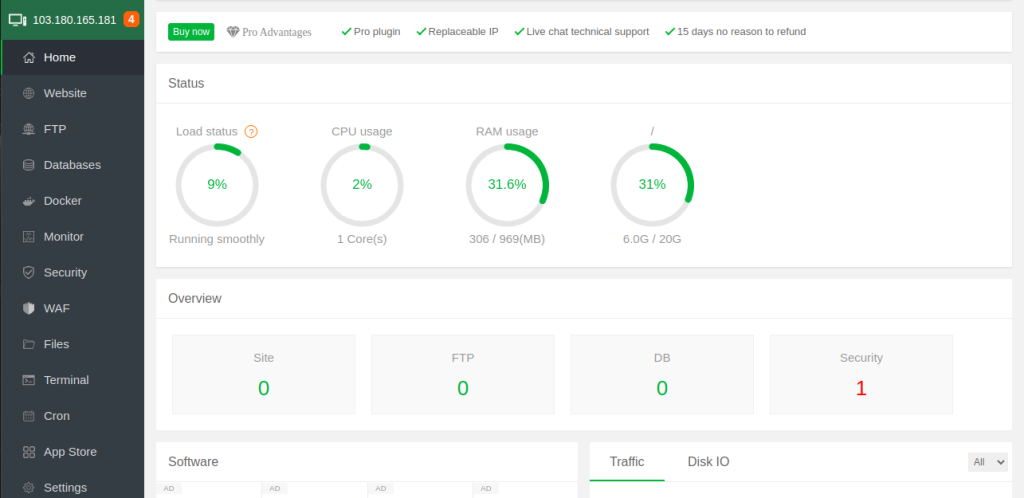1024x498 pixels.
Task: Click the Docker whale icon
Action: (x=29, y=201)
